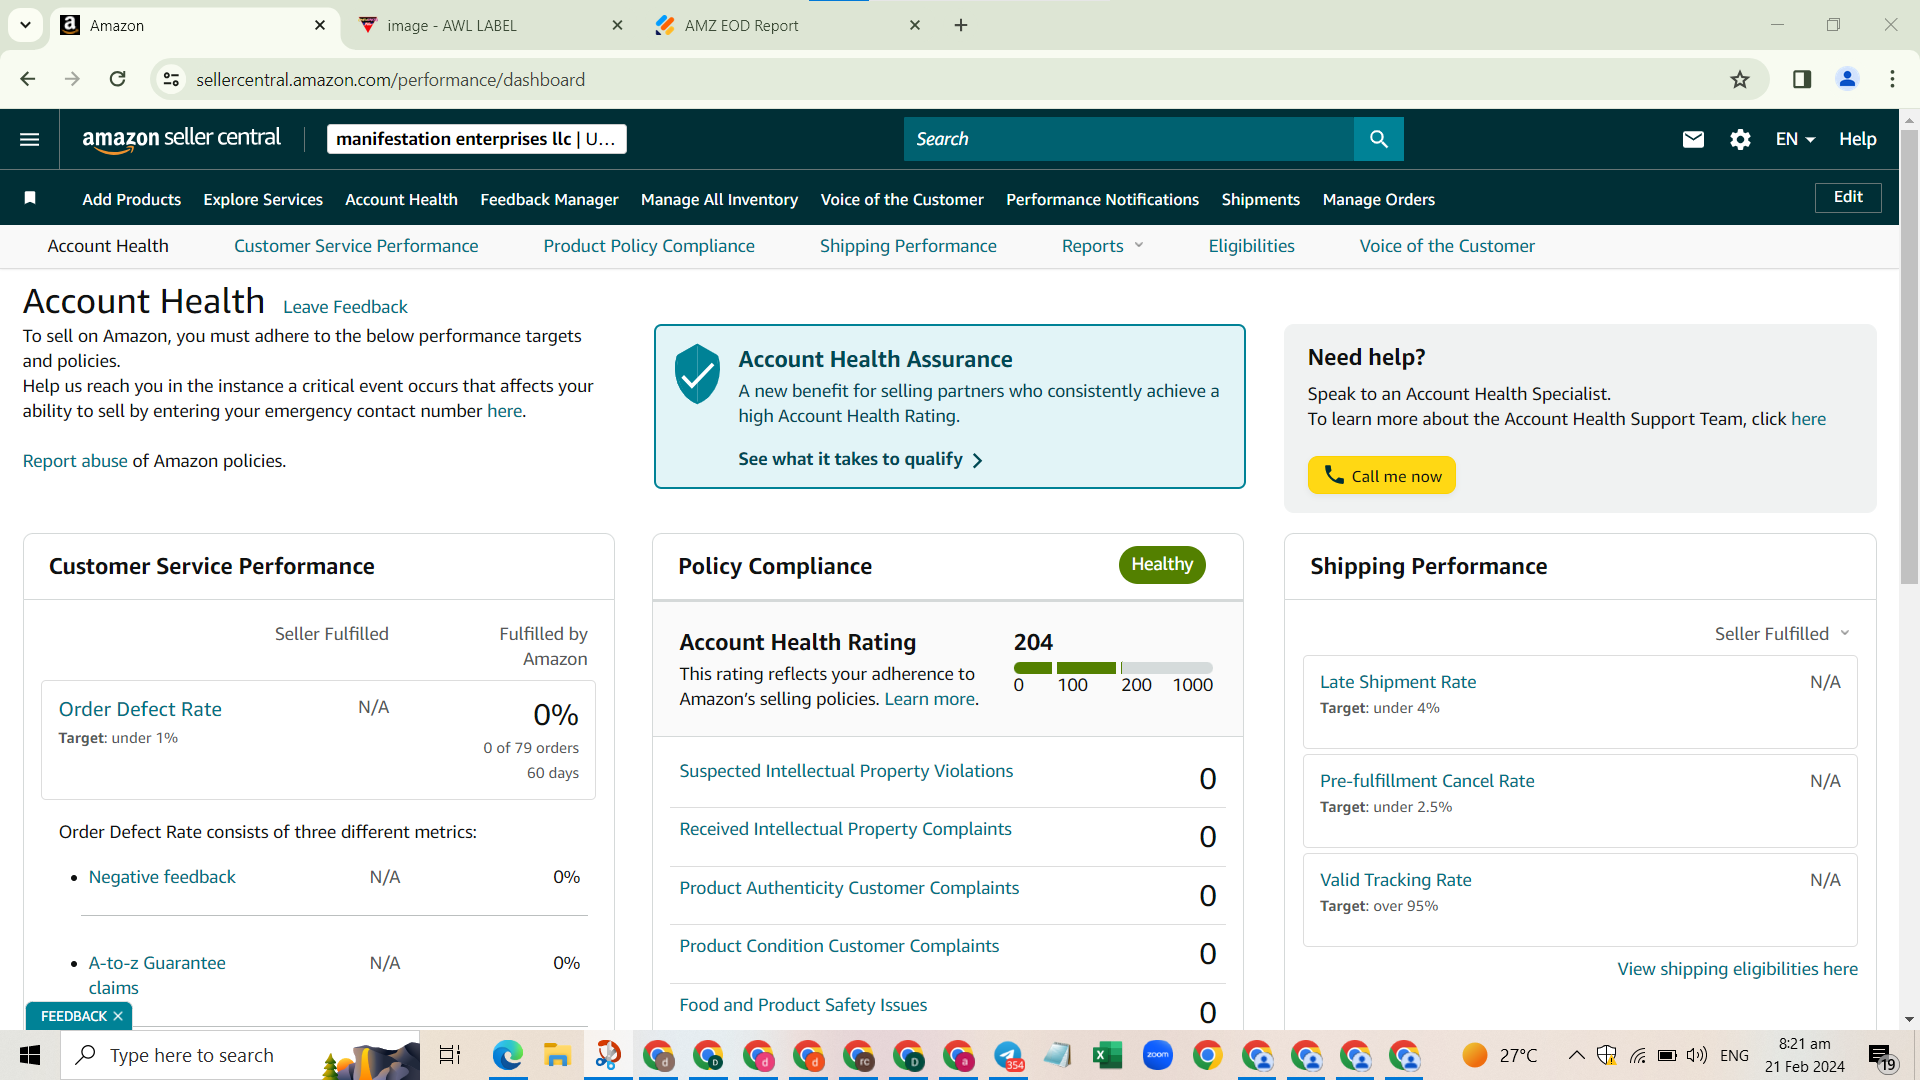Screen dimensions: 1920x1080
Task: Open Windows Start menu
Action: point(30,1055)
